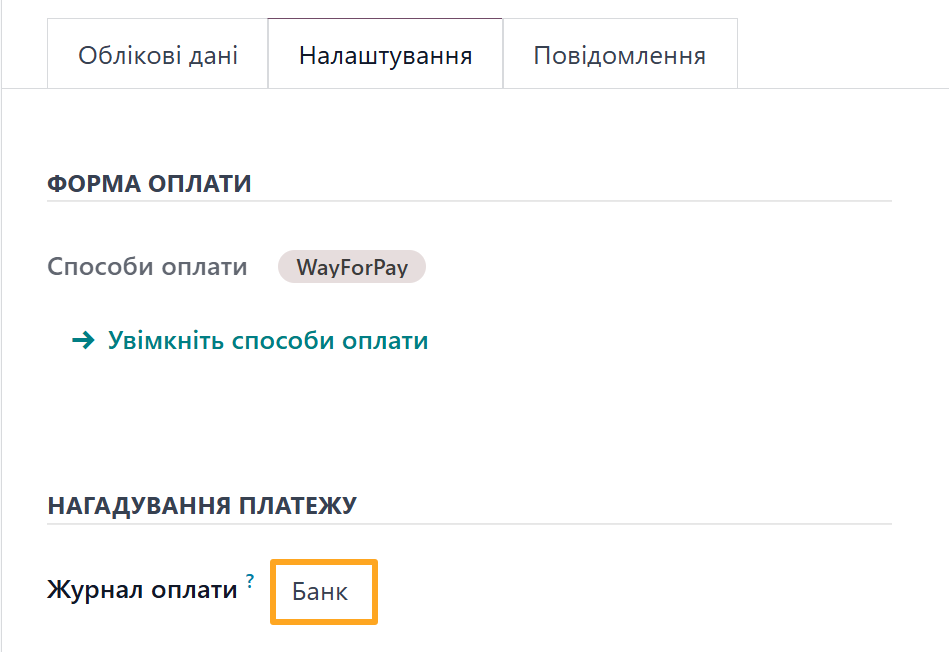Select the "WayForPay" payment method tag
This screenshot has width=949, height=652.
click(x=351, y=266)
